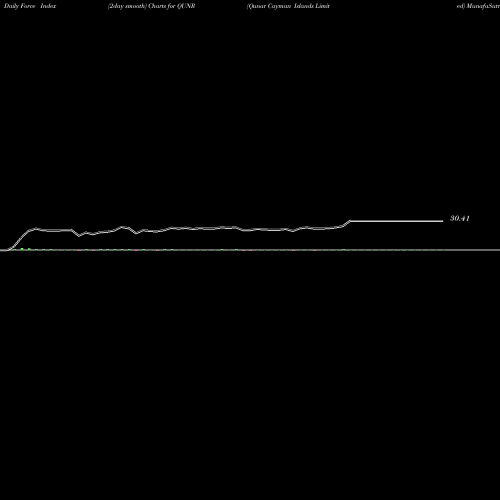Click the 'Qunar Cayman Islands Limit' text
The width and height of the screenshot is (500, 500).
pos(288,6)
